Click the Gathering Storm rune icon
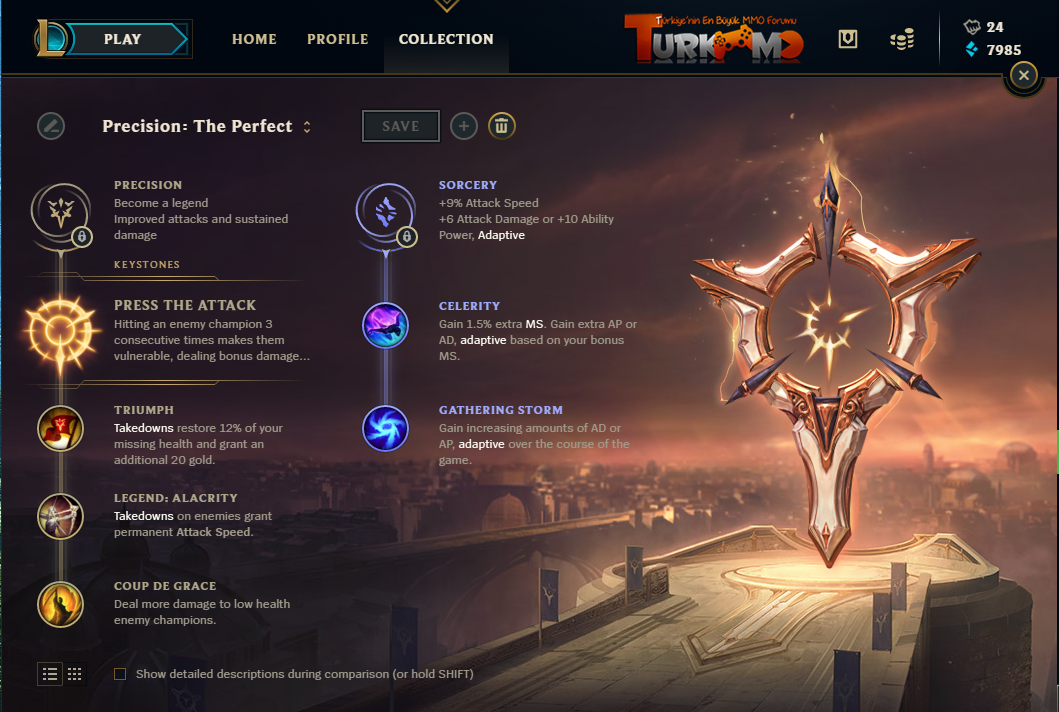This screenshot has width=1059, height=712. [386, 428]
